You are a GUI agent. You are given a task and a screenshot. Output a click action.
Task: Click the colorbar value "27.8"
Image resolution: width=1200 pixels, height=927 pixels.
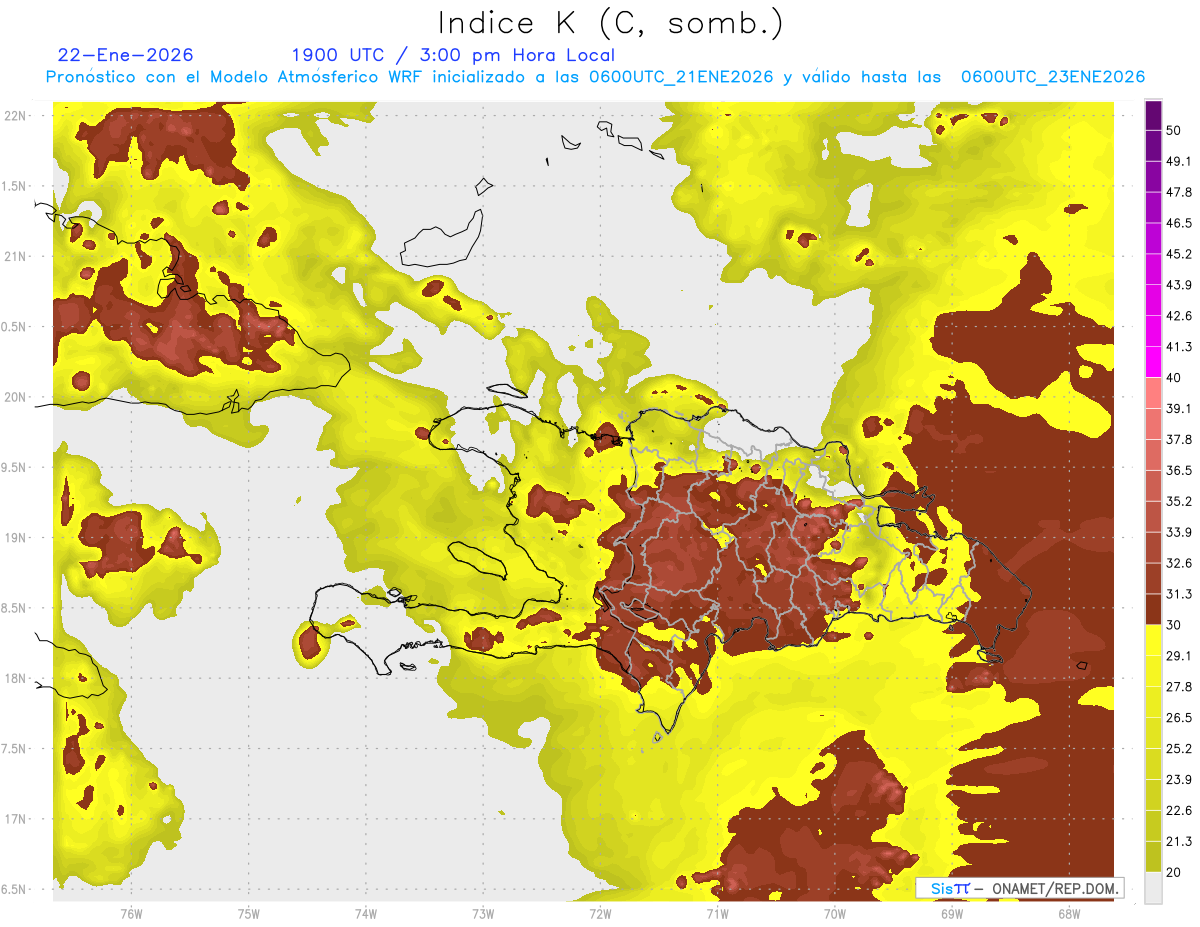pos(1179,686)
